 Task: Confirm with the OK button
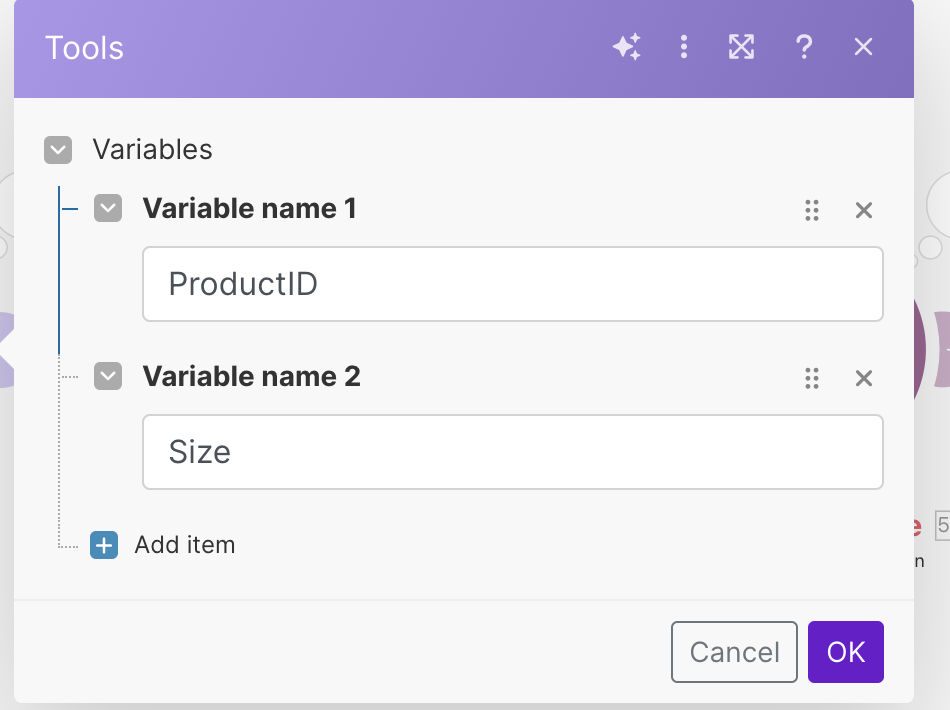click(845, 652)
